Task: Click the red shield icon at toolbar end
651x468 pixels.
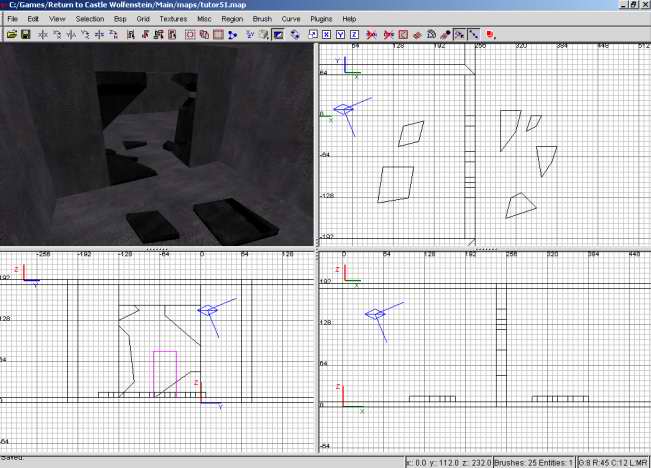Action: (489, 34)
